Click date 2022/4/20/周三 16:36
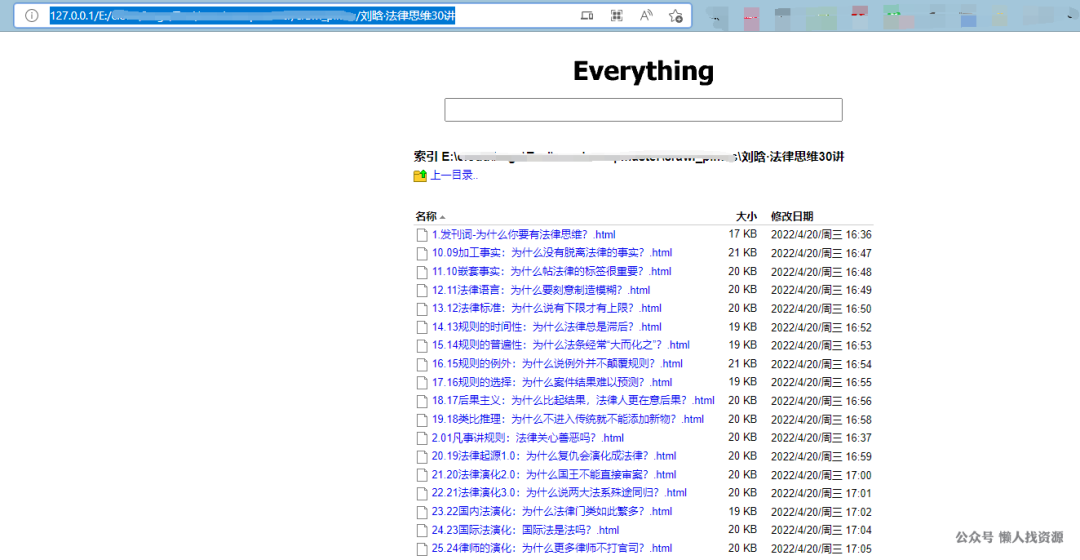 [821, 235]
